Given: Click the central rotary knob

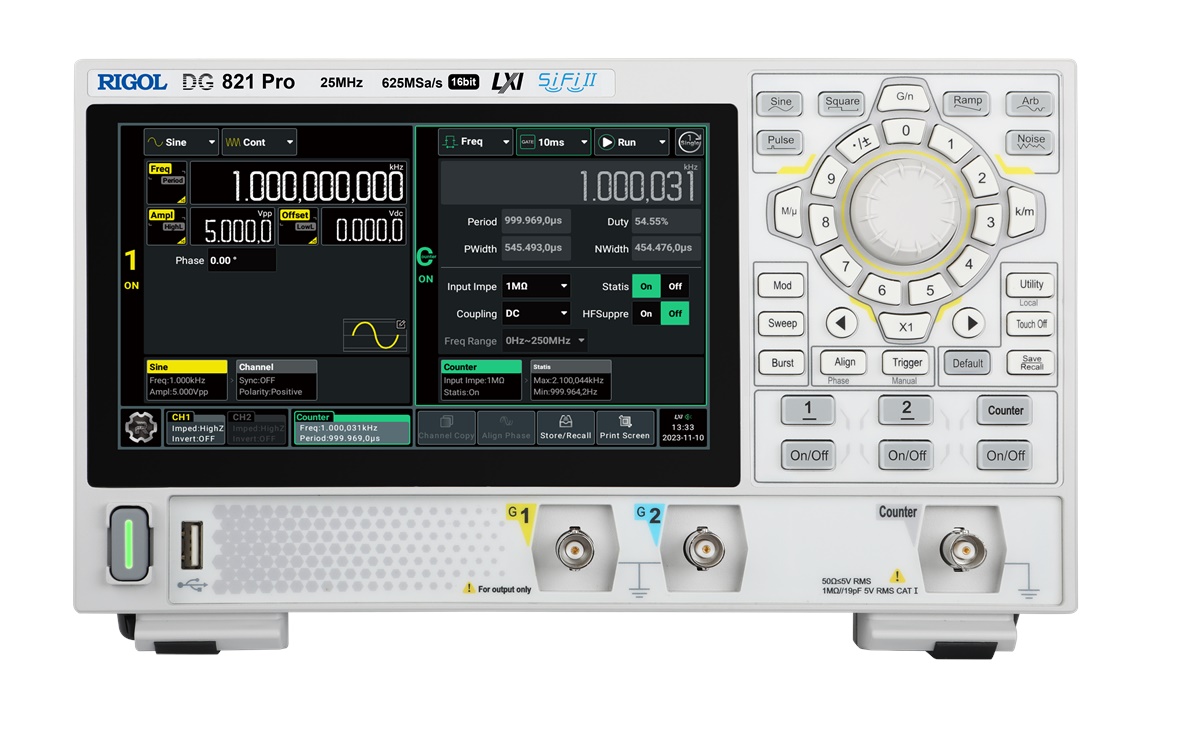Looking at the screenshot, I should (x=905, y=212).
